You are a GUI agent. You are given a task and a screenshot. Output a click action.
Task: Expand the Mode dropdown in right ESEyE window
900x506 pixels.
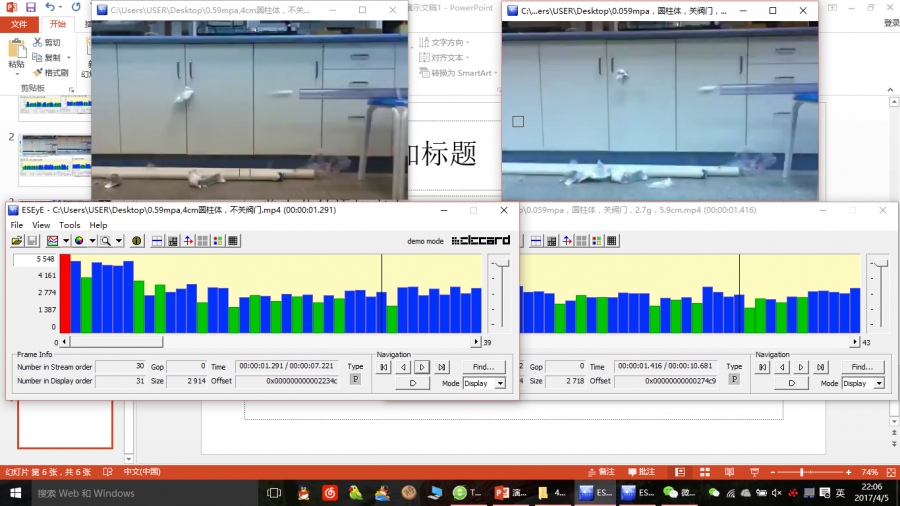pos(879,383)
